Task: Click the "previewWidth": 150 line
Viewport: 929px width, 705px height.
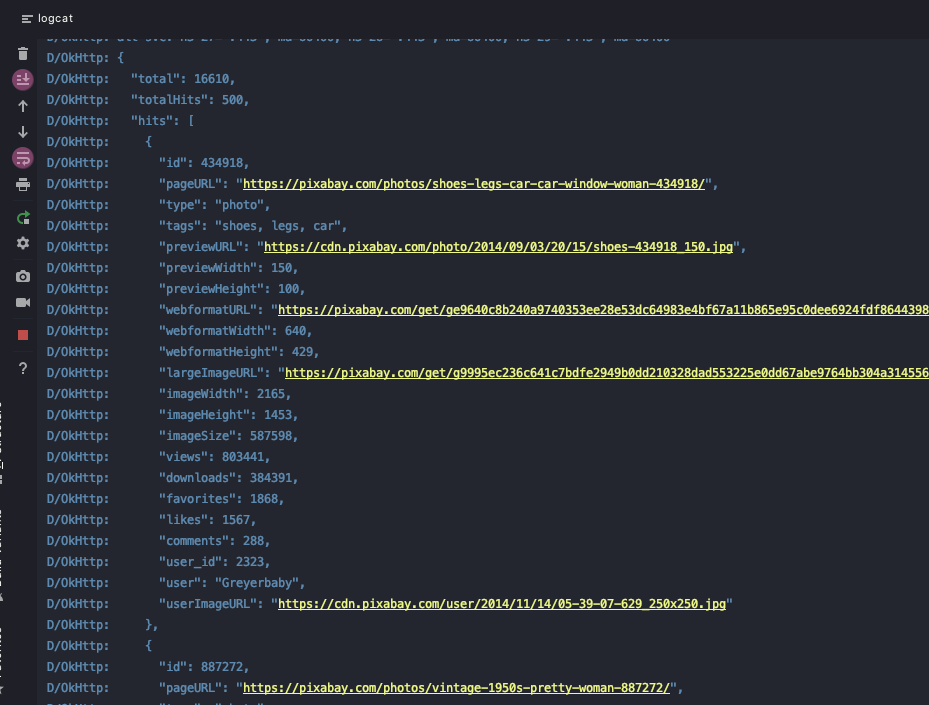Action: (x=228, y=268)
